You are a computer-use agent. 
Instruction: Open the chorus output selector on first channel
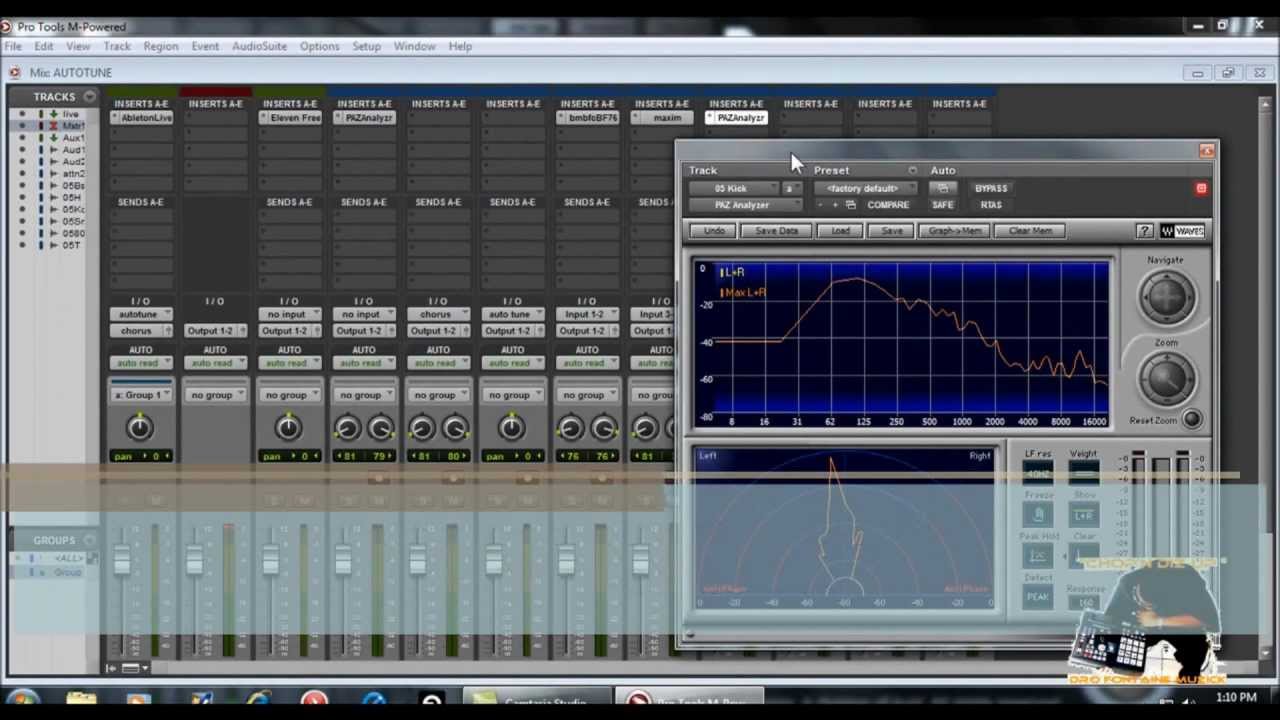click(141, 331)
